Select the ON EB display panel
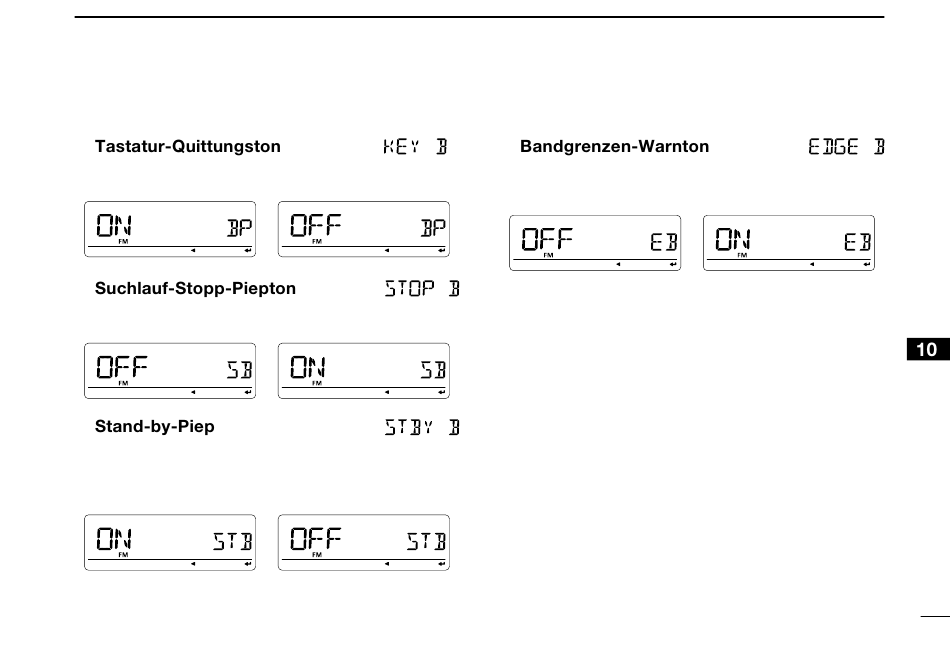This screenshot has height=671, width=950. [789, 243]
